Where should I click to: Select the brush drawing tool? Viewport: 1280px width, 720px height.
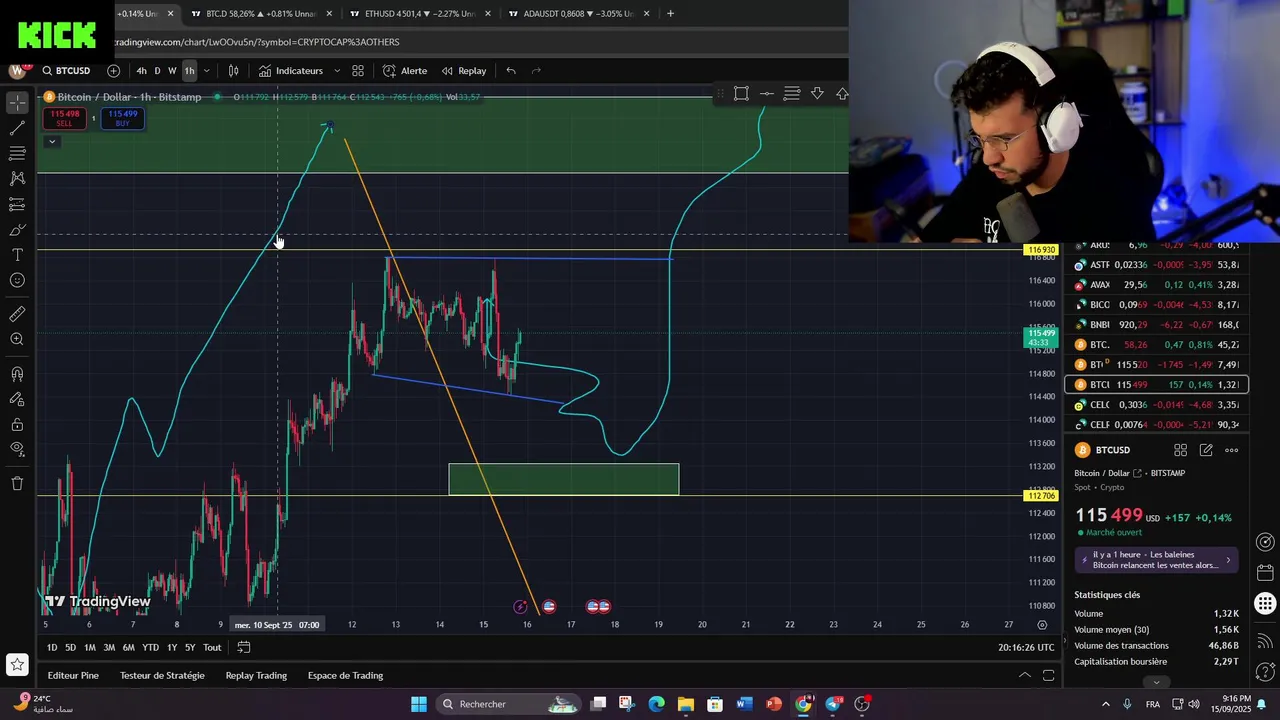tap(17, 230)
